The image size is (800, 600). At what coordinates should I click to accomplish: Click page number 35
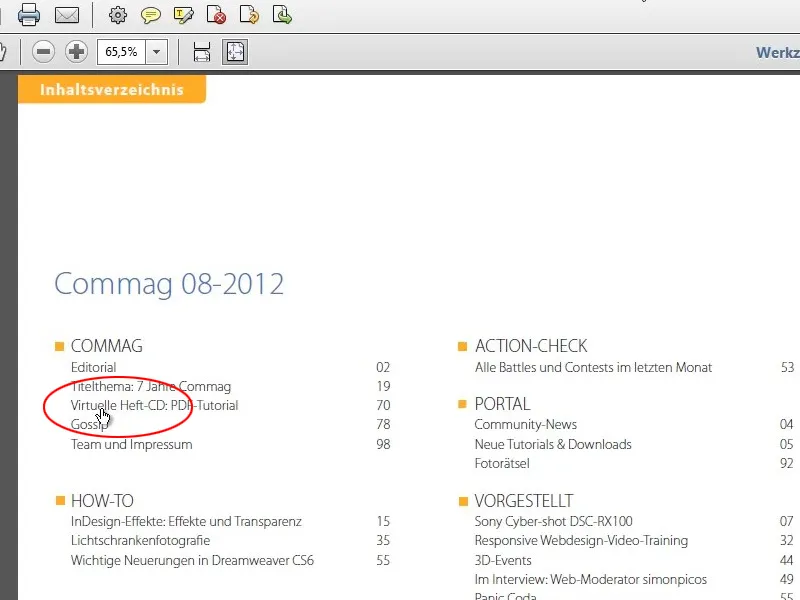383,540
